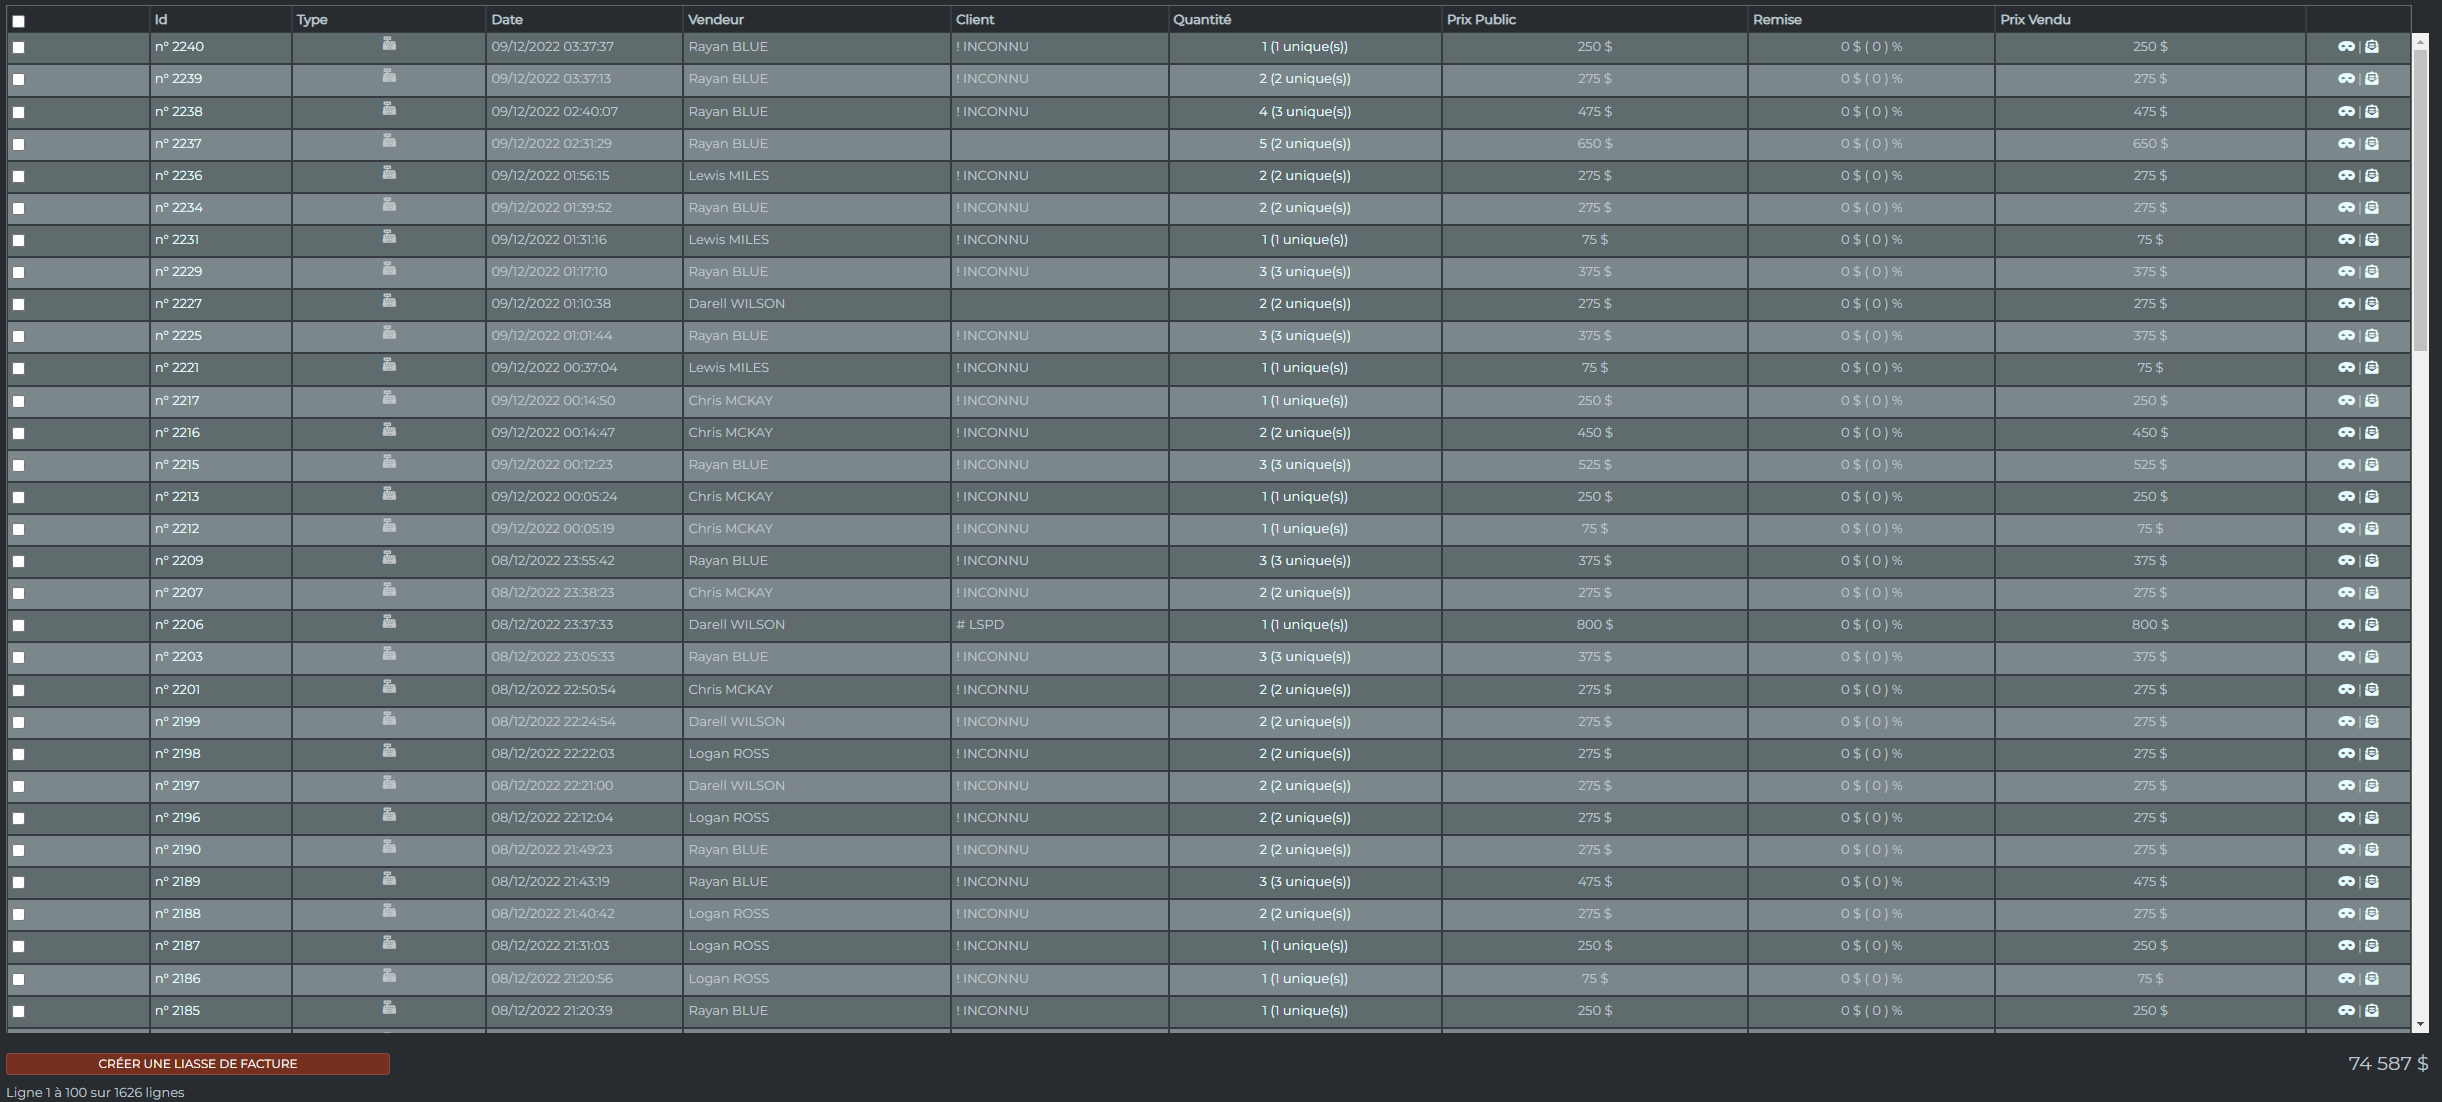2442x1102 pixels.
Task: Check the box for invoice n° 2240
Action: pos(18,47)
